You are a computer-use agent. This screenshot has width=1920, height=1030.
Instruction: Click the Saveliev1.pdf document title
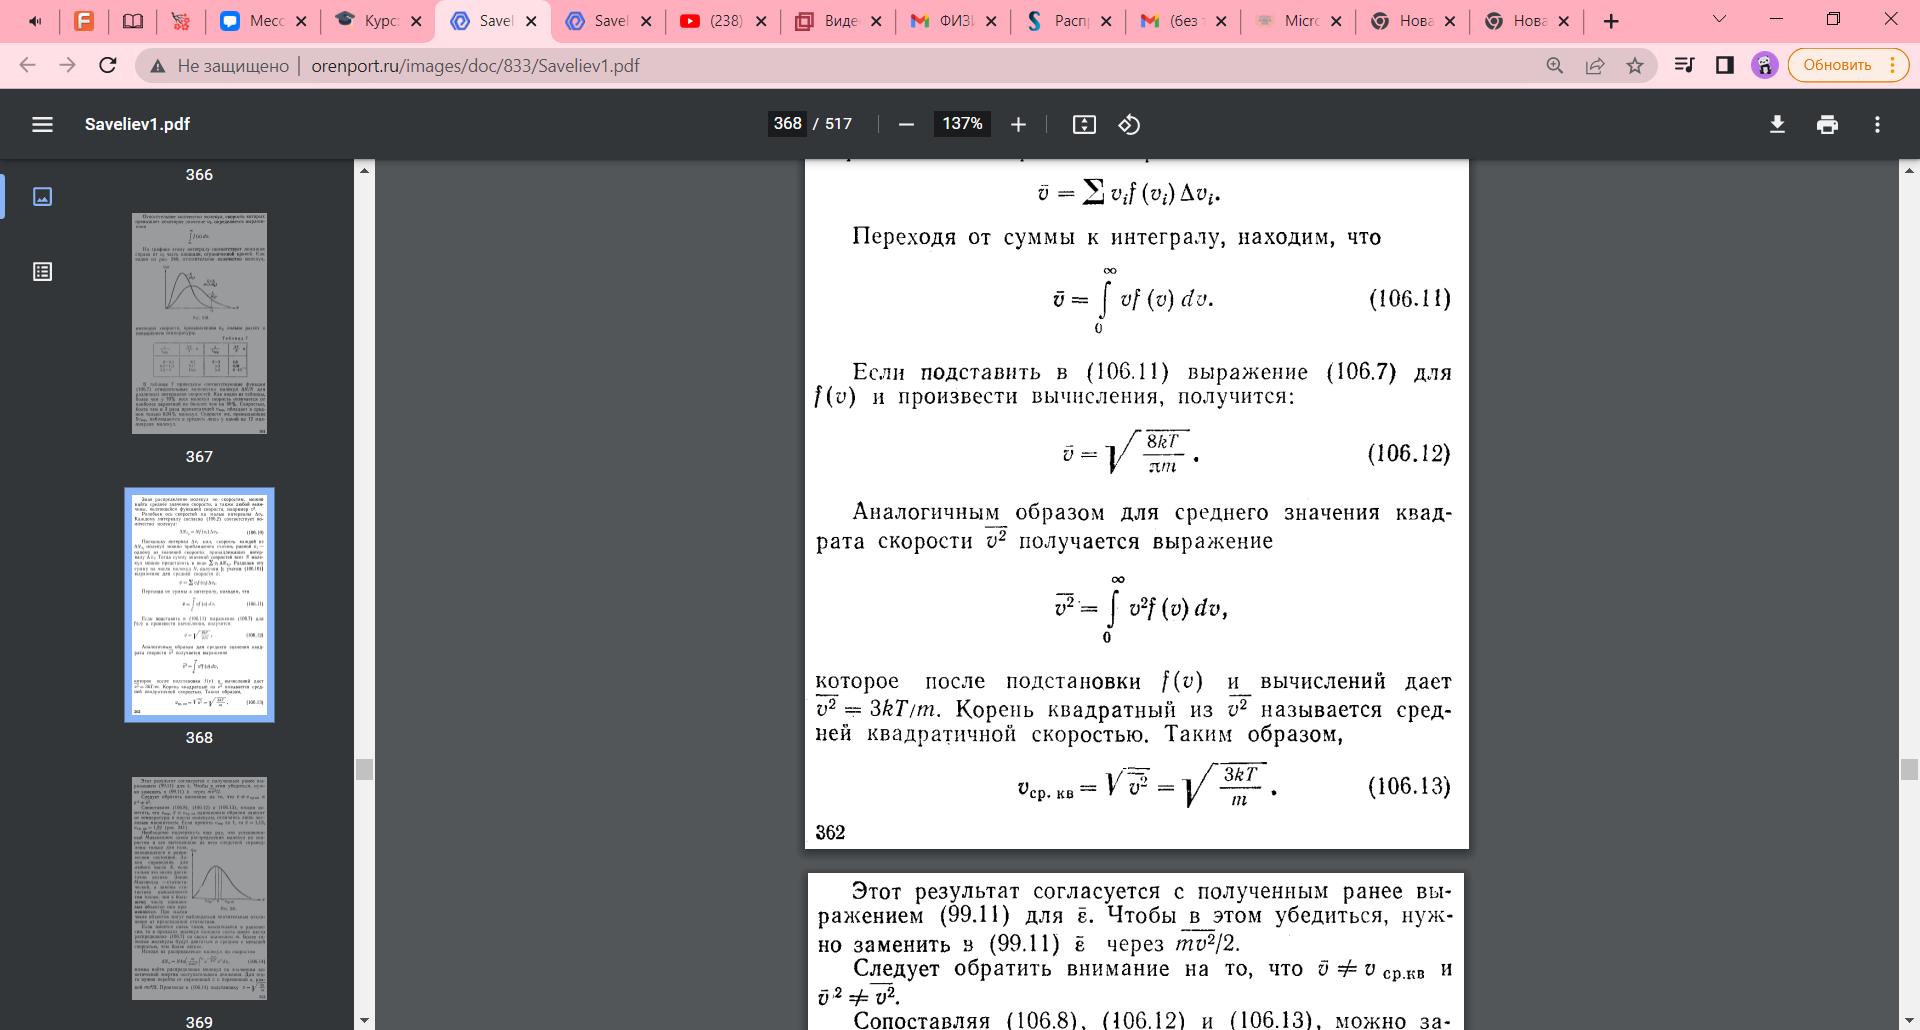(x=137, y=124)
